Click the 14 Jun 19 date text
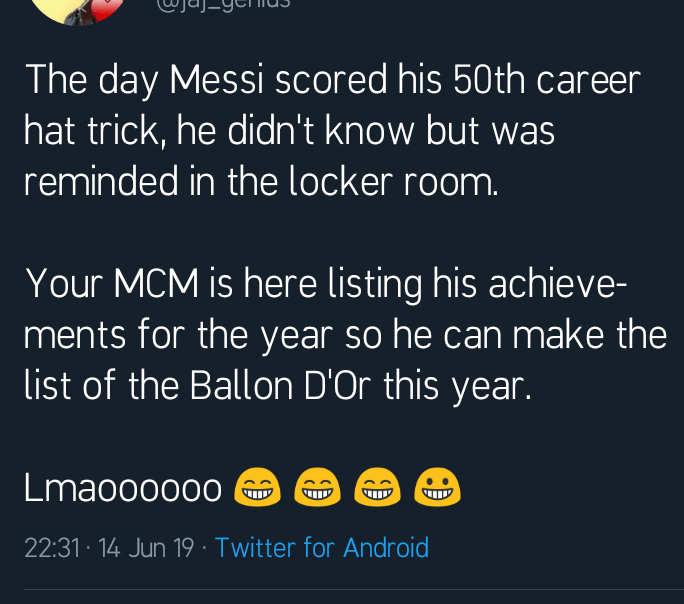 [x=146, y=548]
